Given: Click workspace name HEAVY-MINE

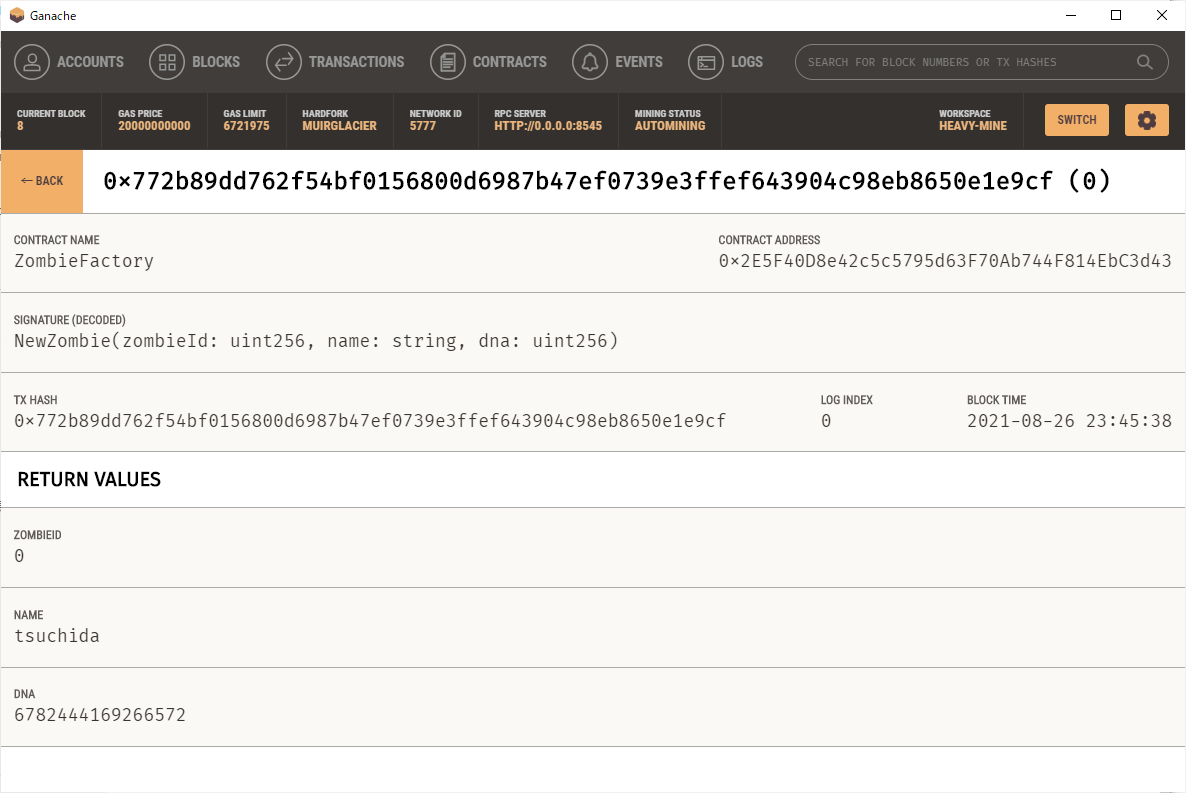Looking at the screenshot, I should (x=973, y=126).
